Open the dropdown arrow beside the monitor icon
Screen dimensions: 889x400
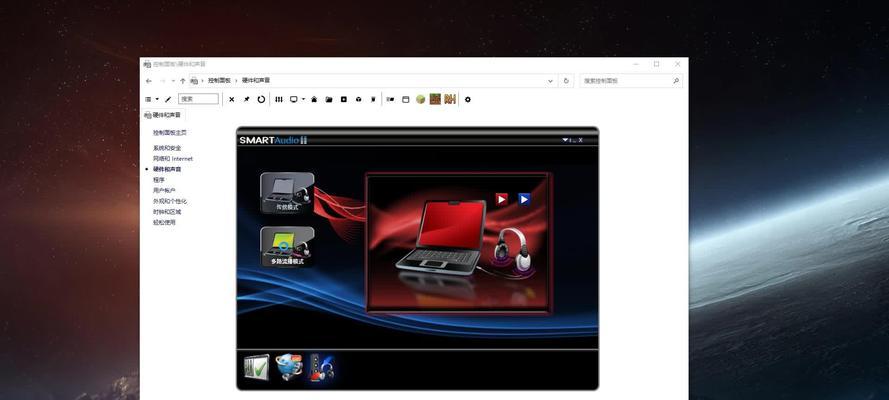click(303, 99)
